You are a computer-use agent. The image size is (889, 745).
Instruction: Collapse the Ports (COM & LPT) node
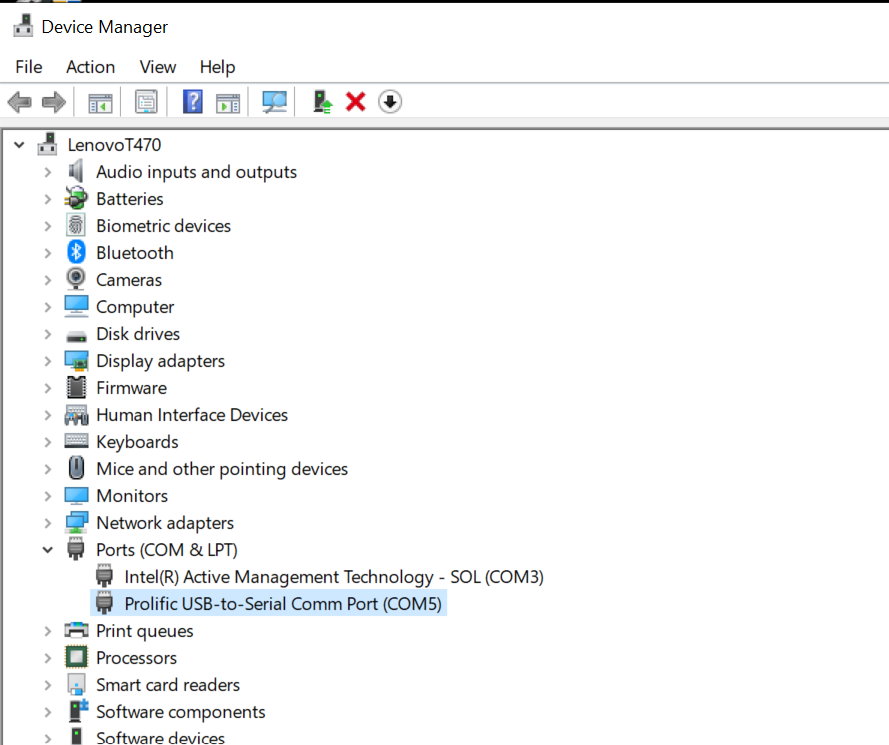pyautogui.click(x=47, y=550)
